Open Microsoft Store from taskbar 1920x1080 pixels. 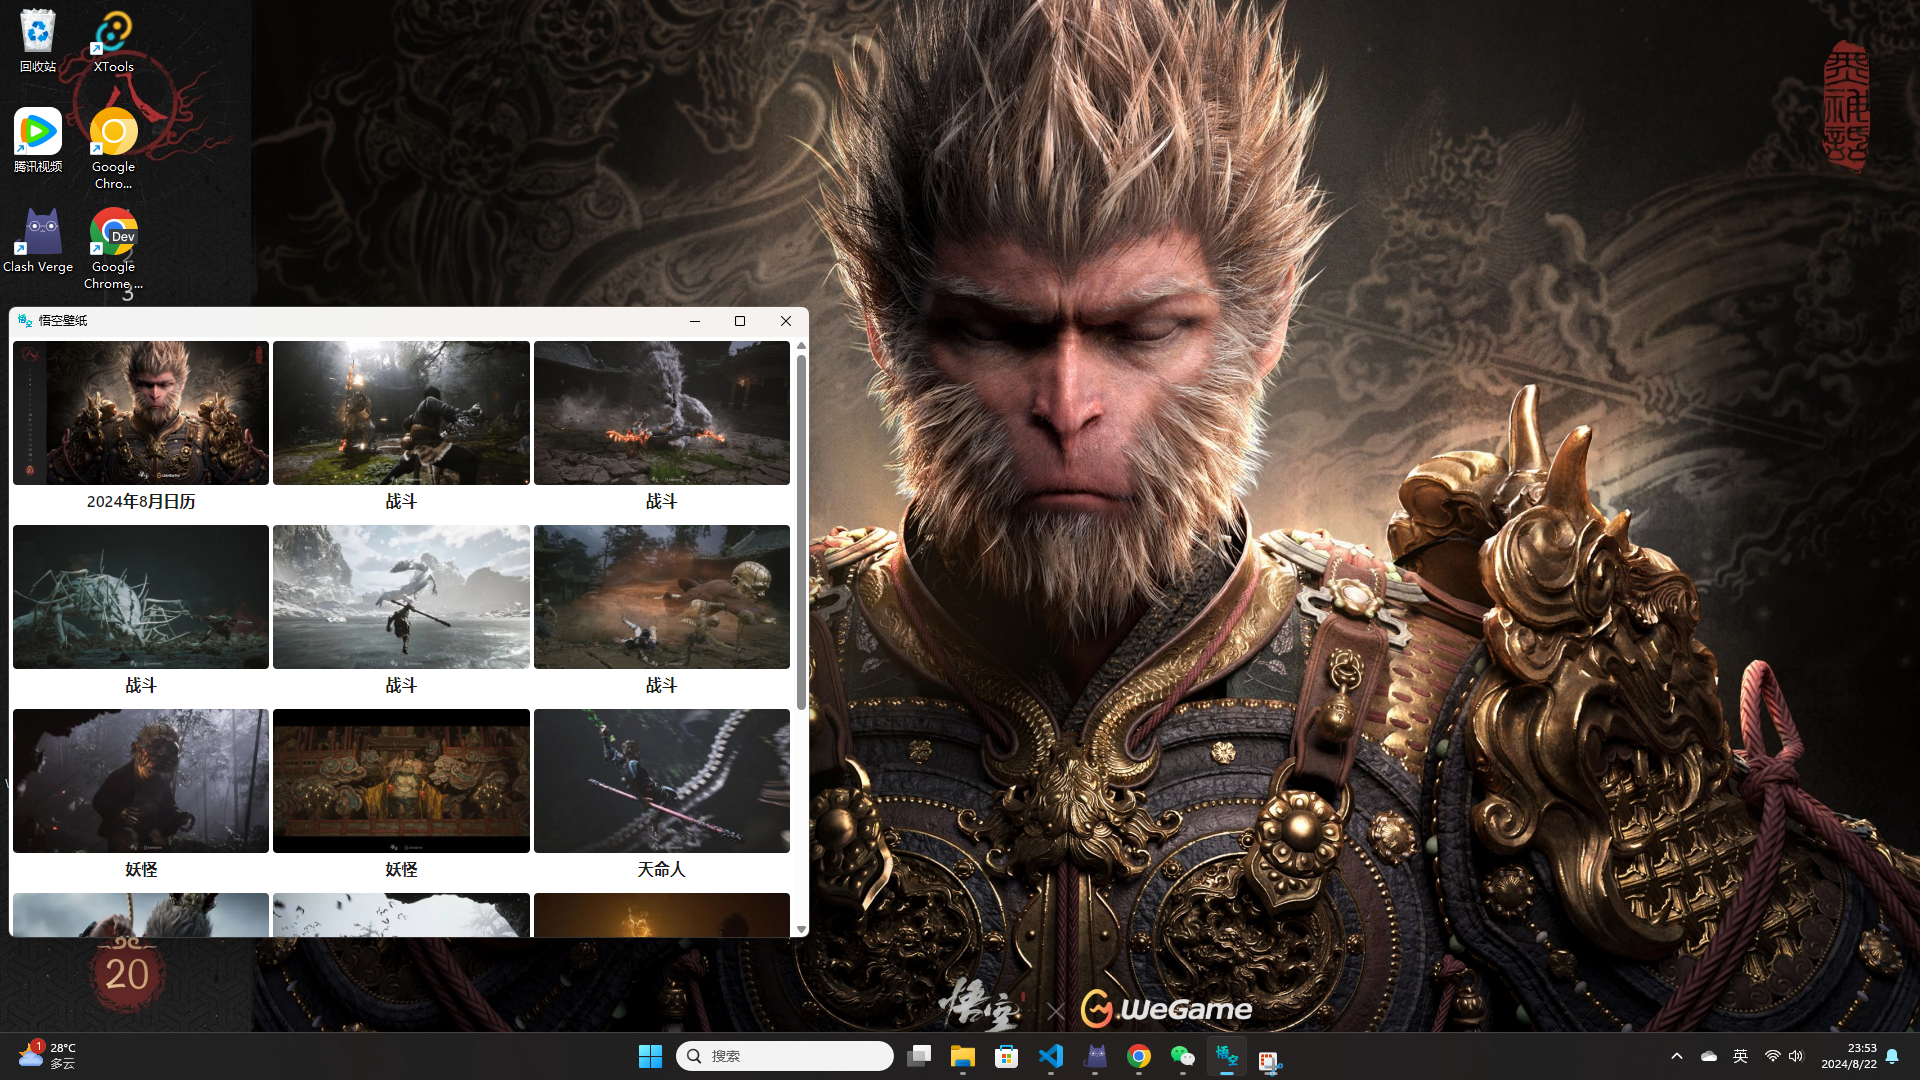pyautogui.click(x=1007, y=1056)
